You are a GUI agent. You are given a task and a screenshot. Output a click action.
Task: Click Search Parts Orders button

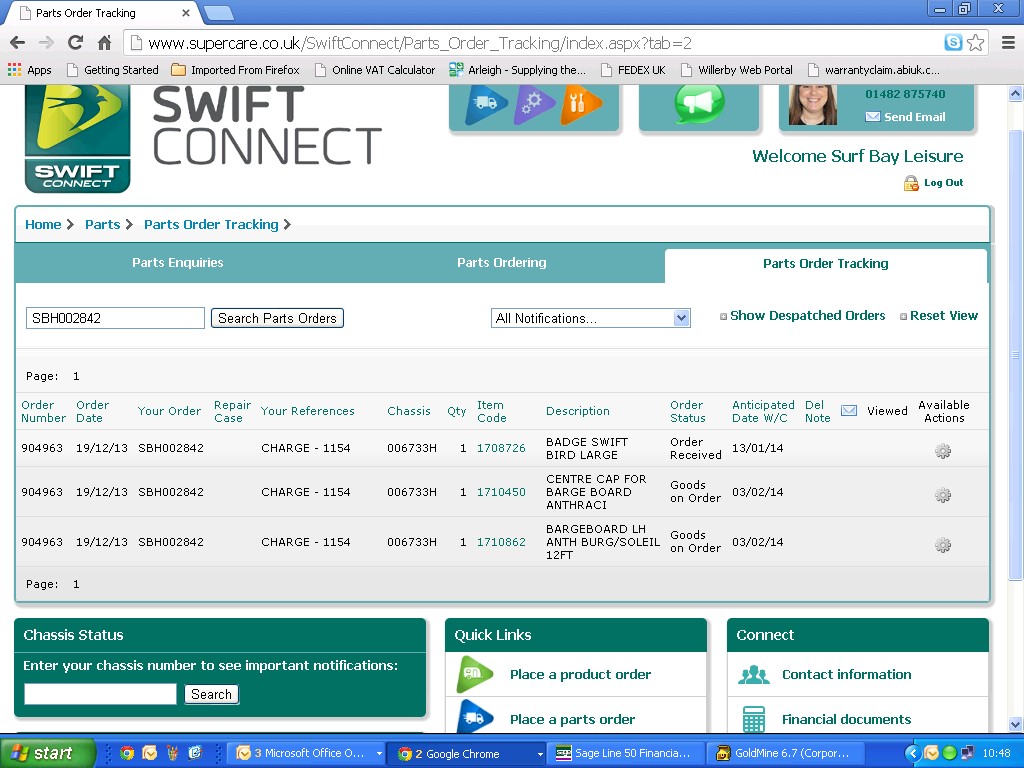point(277,318)
